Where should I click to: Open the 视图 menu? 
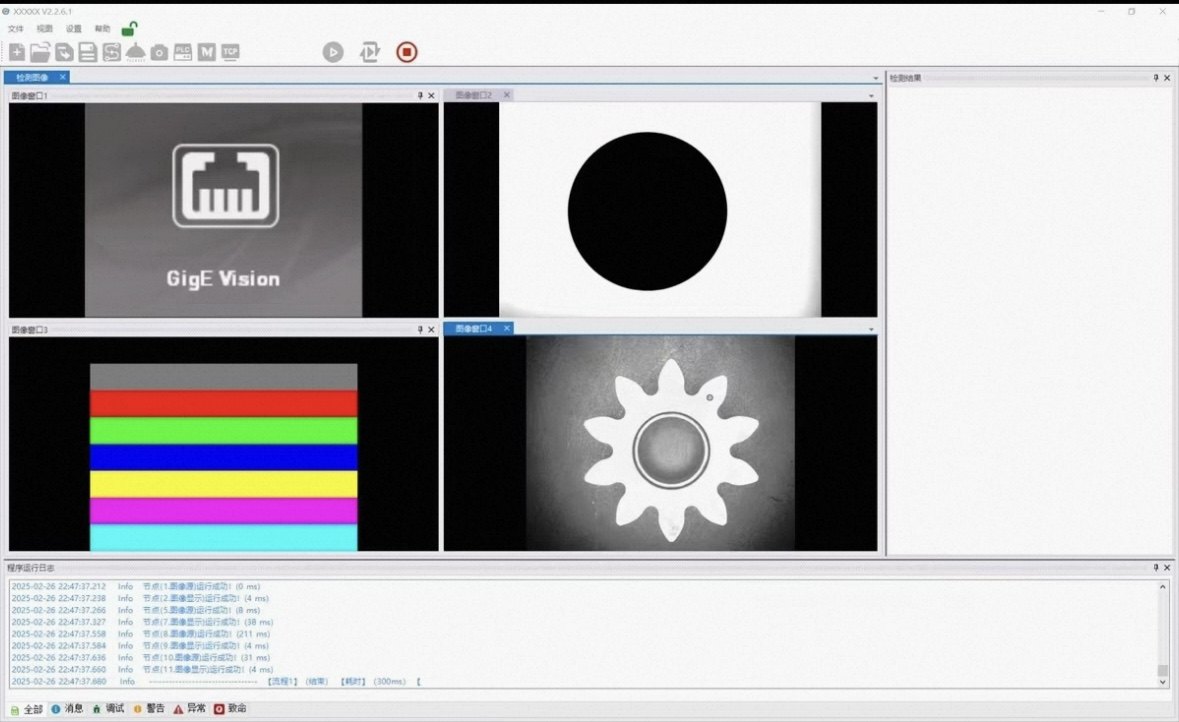click(45, 29)
